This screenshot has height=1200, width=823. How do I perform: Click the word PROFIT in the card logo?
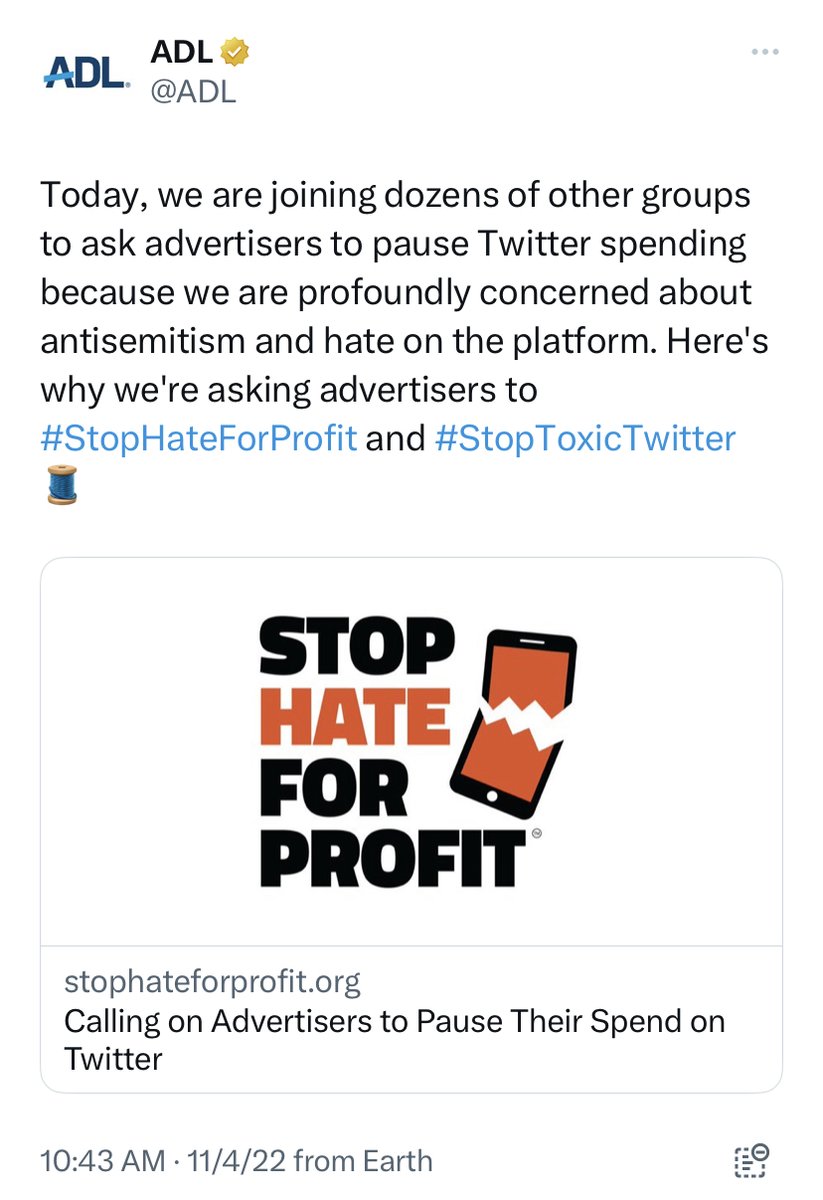click(x=392, y=856)
